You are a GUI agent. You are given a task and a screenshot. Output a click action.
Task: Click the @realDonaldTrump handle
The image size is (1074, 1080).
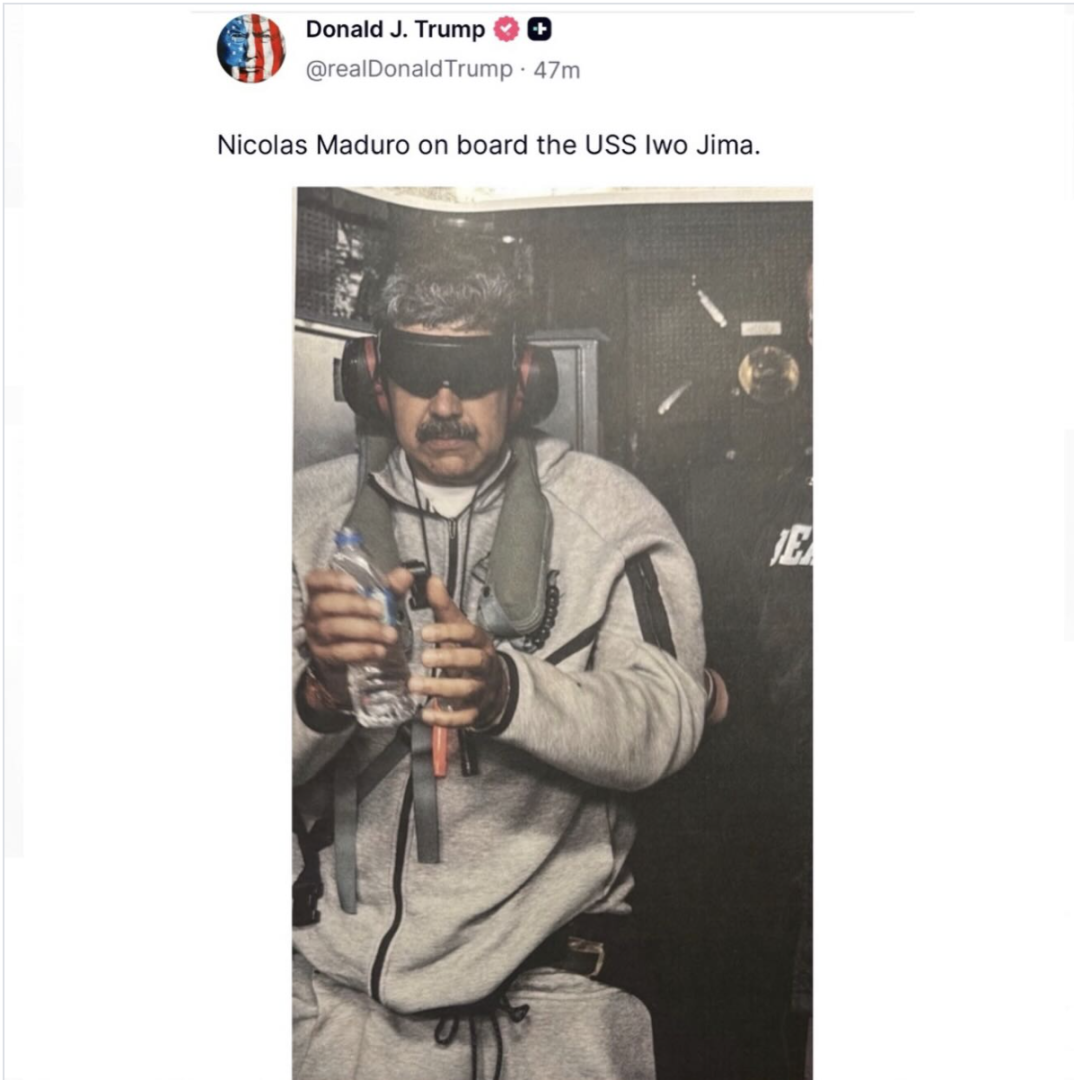[x=408, y=70]
